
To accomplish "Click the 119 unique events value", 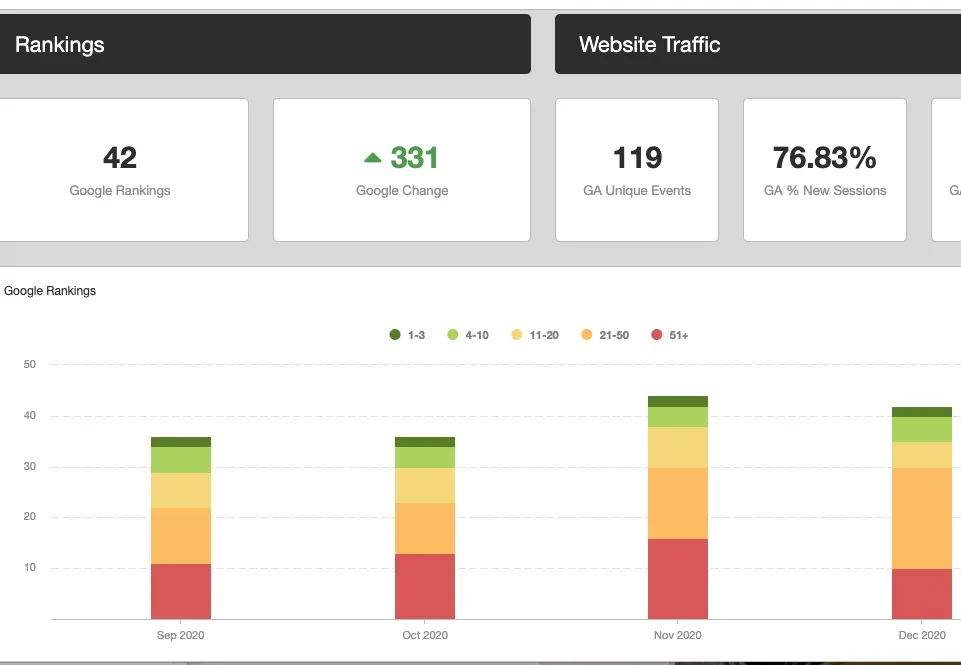I will point(637,158).
